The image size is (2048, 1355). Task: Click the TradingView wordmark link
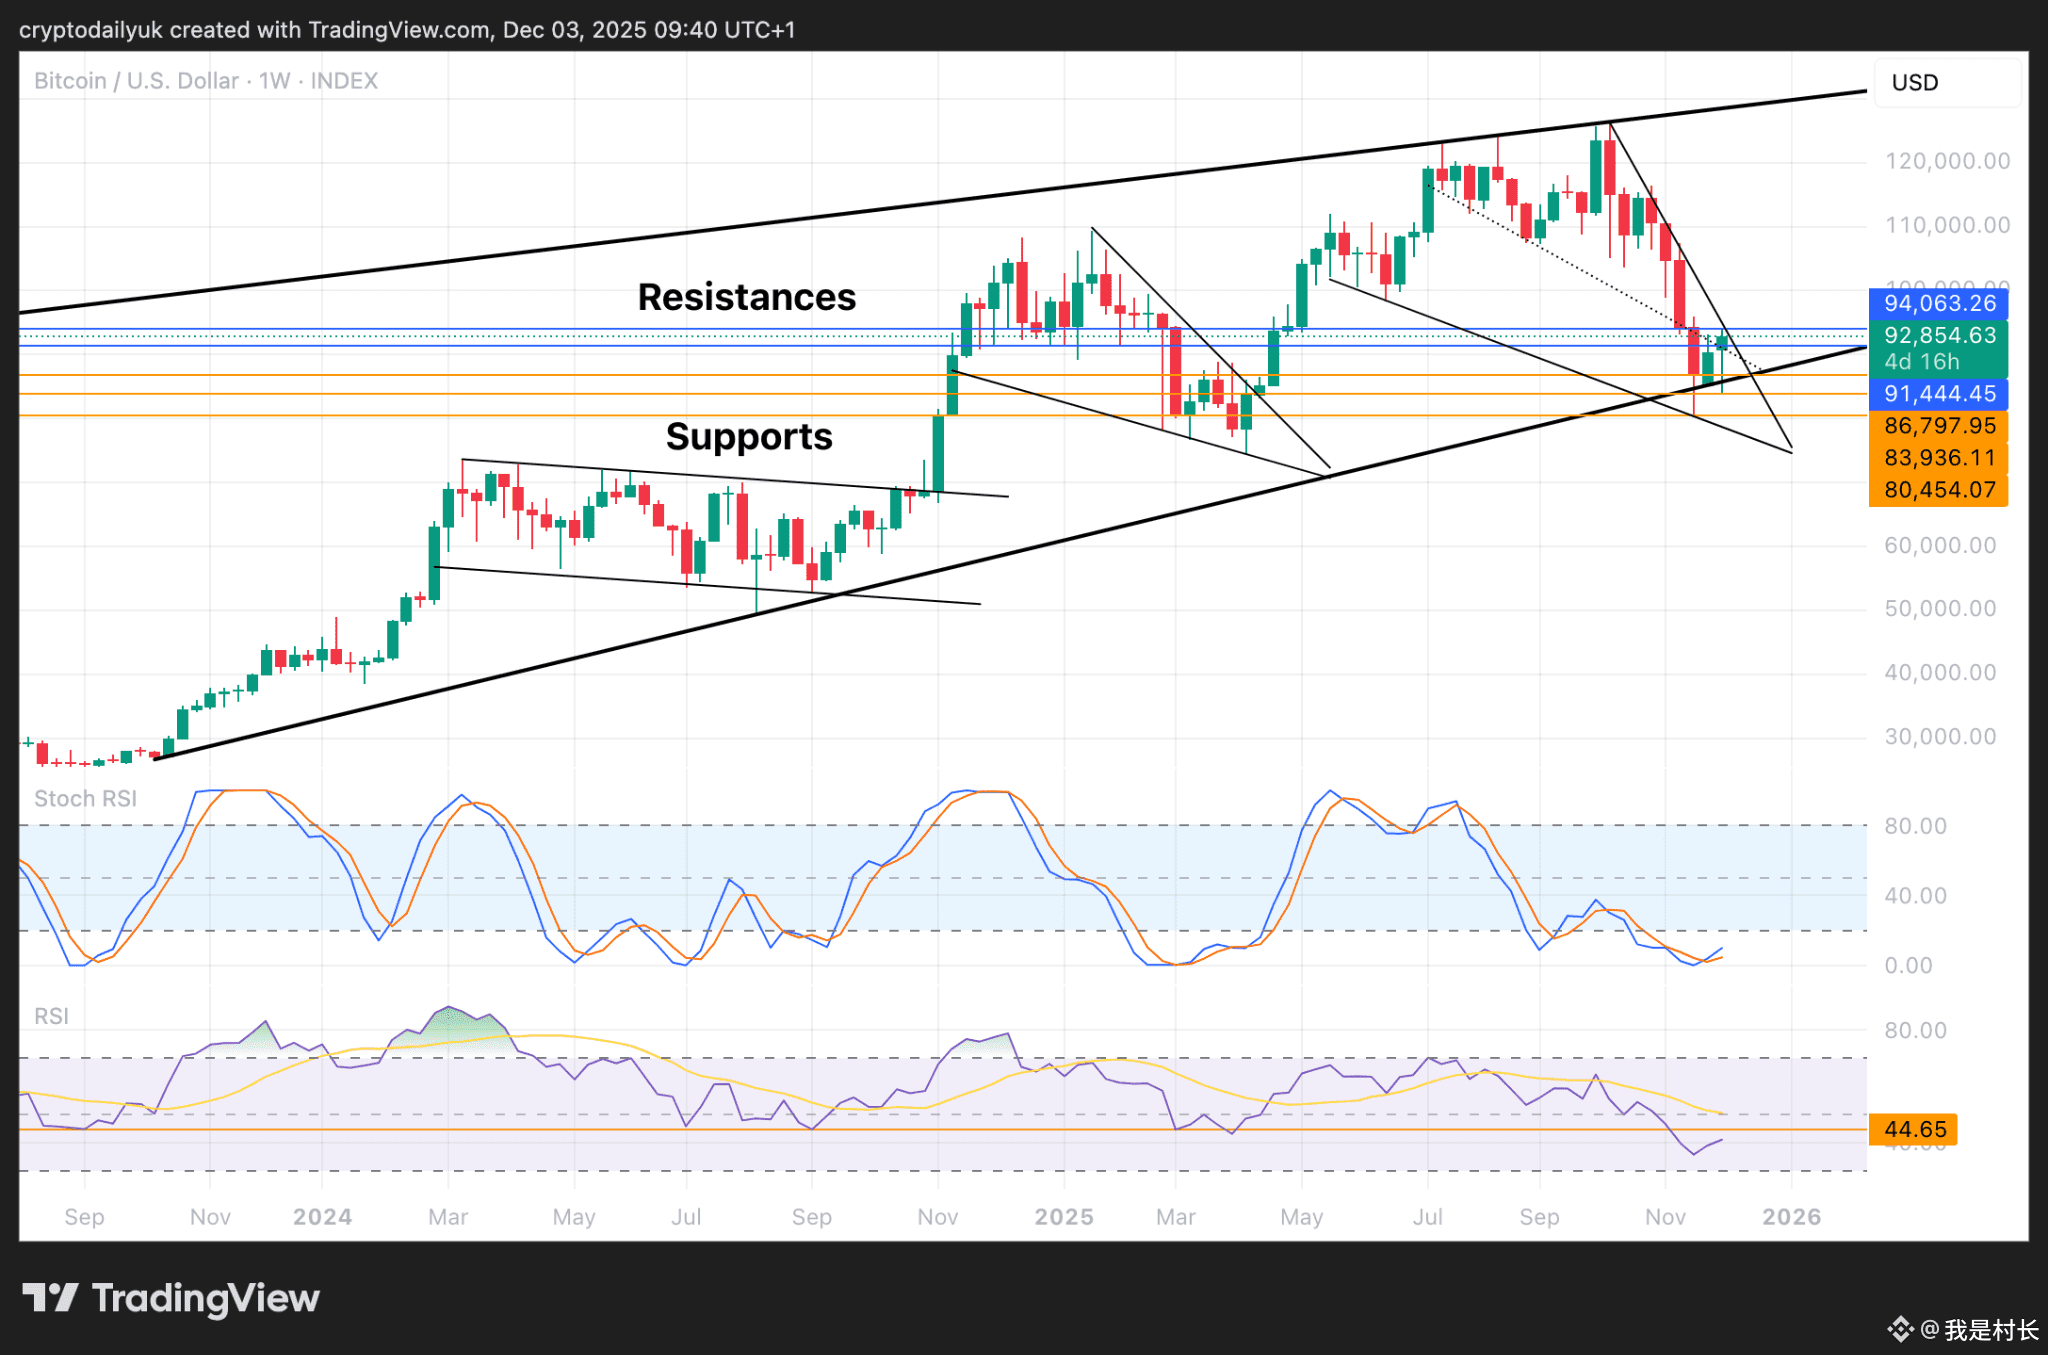point(205,1298)
